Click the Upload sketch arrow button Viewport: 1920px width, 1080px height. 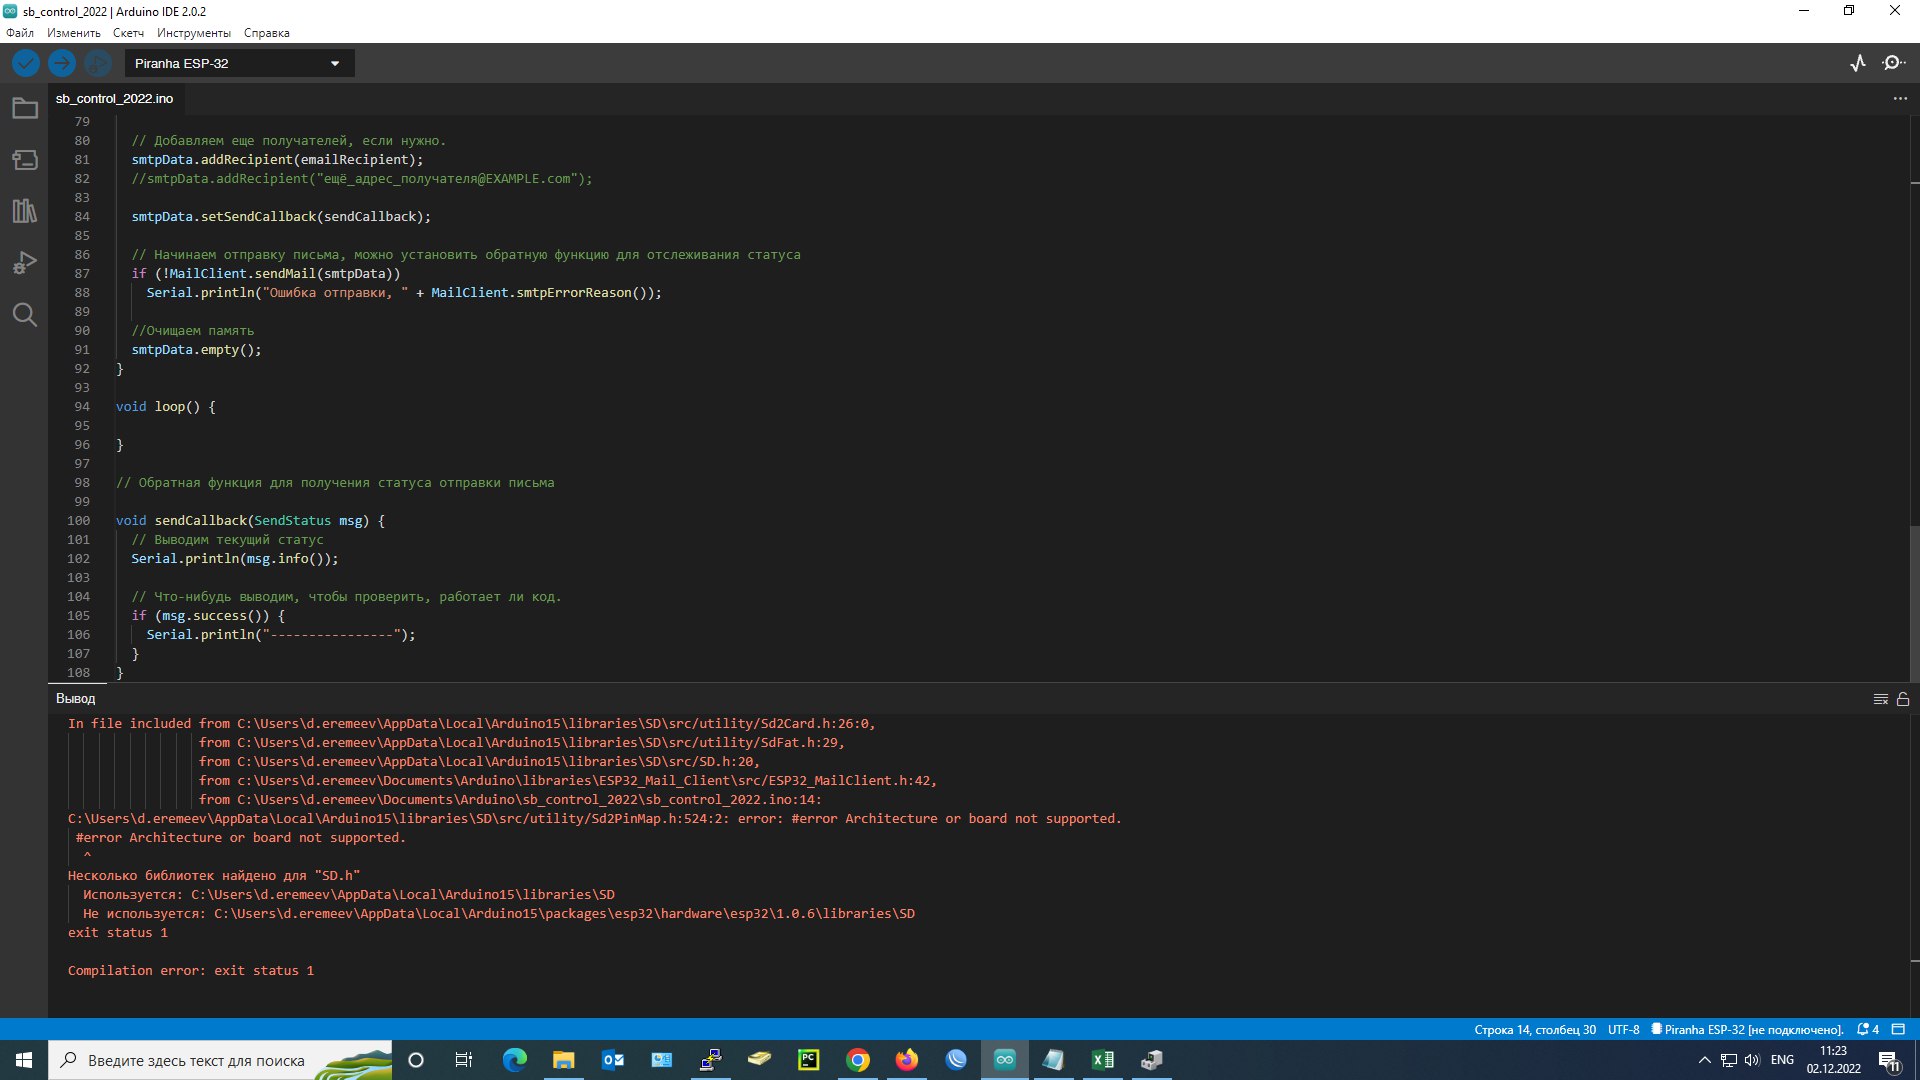pos(62,63)
